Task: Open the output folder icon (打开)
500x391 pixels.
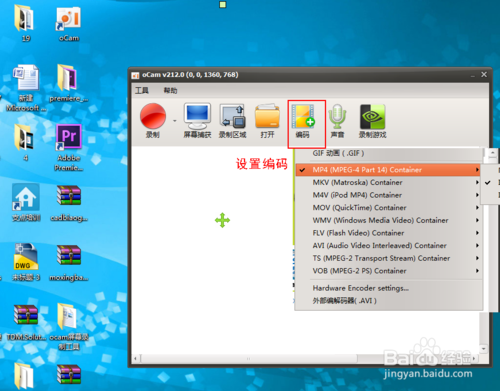Action: pos(267,116)
